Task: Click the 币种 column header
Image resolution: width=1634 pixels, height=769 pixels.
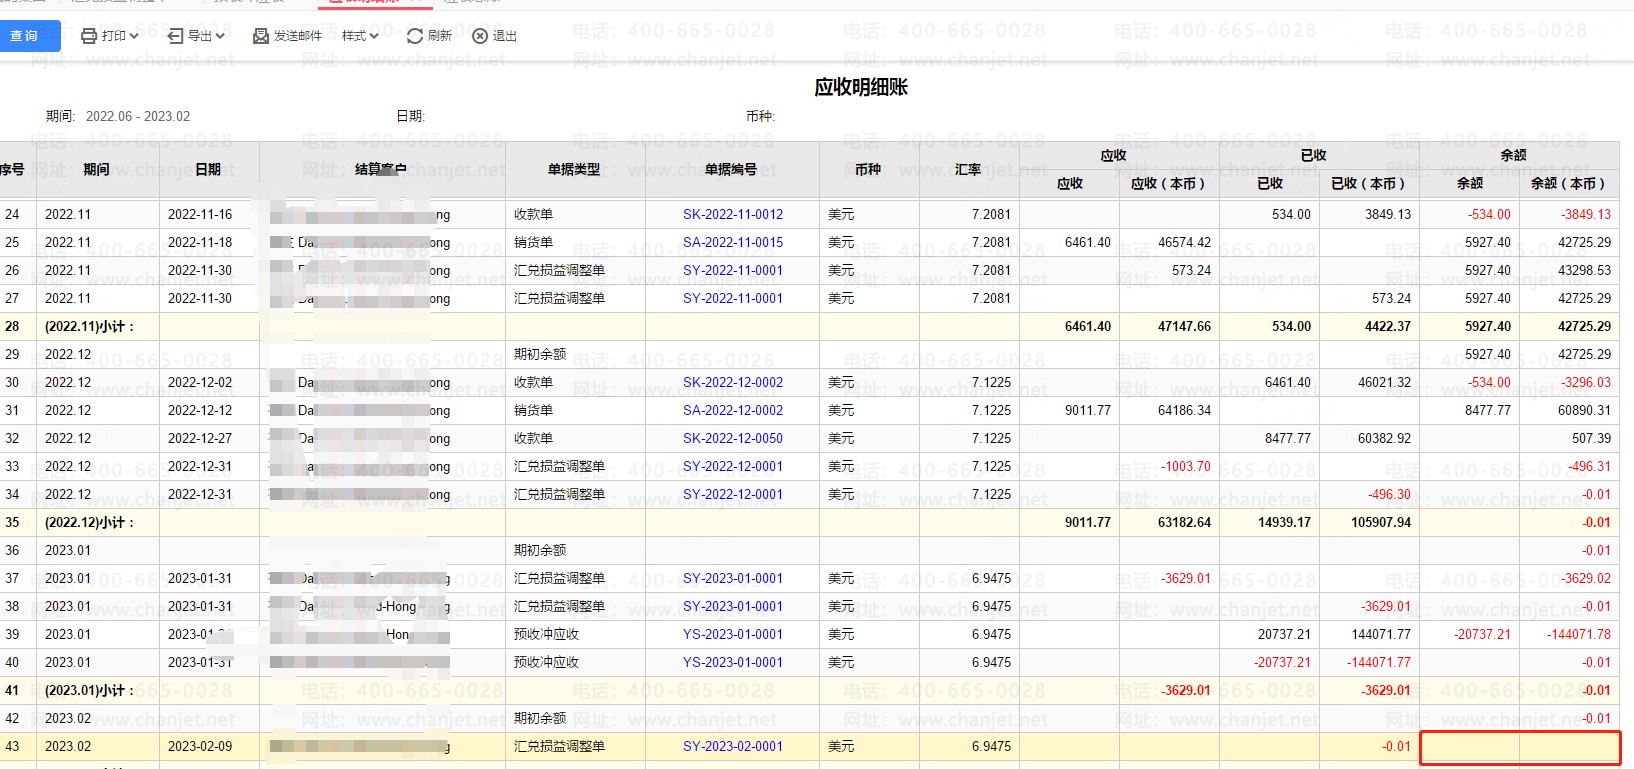Action: click(x=868, y=169)
